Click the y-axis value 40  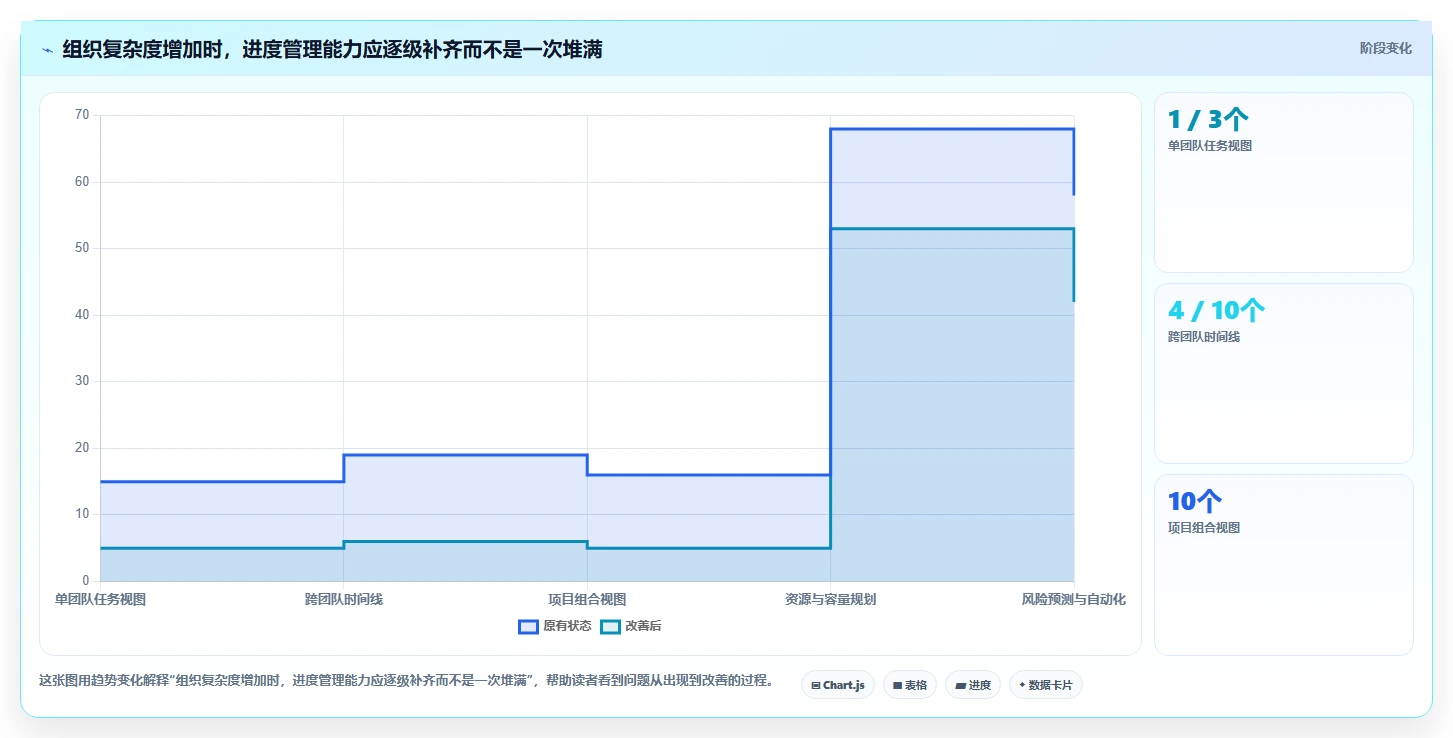(82, 315)
